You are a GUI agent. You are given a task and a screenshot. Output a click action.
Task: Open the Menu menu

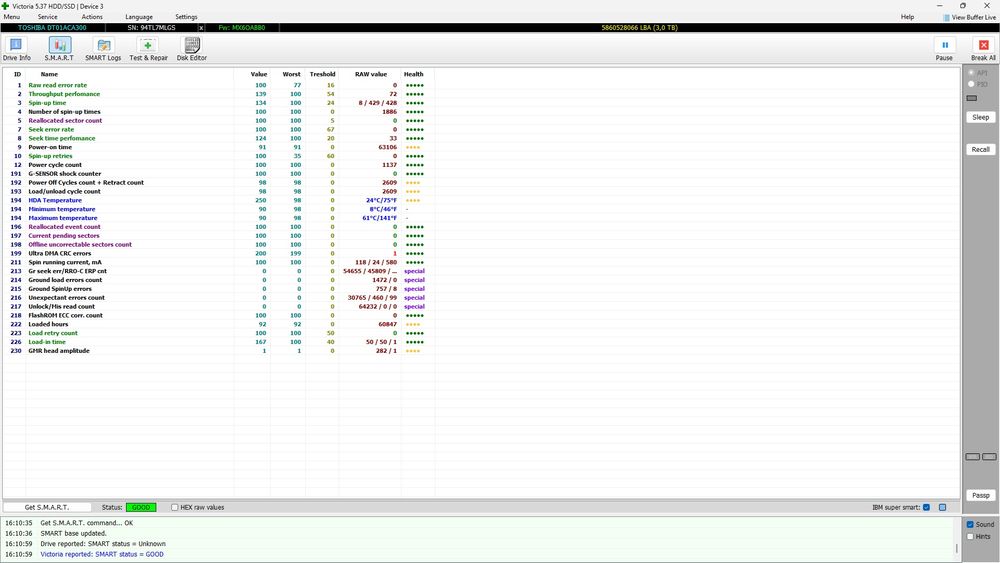pos(11,17)
